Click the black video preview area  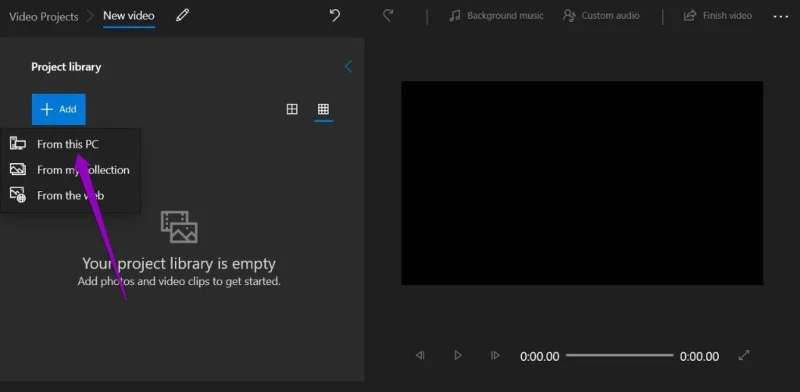point(582,183)
